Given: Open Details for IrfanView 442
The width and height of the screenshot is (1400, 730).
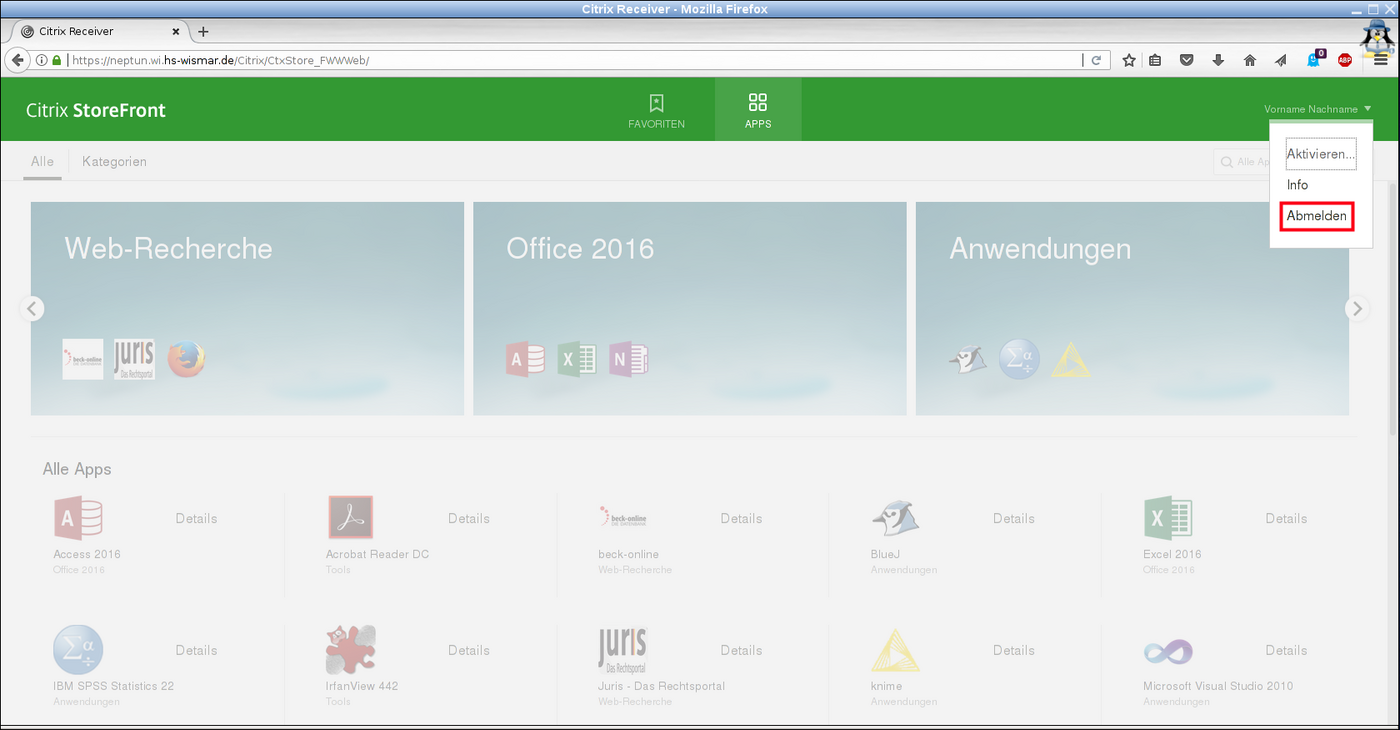Looking at the screenshot, I should pos(469,650).
